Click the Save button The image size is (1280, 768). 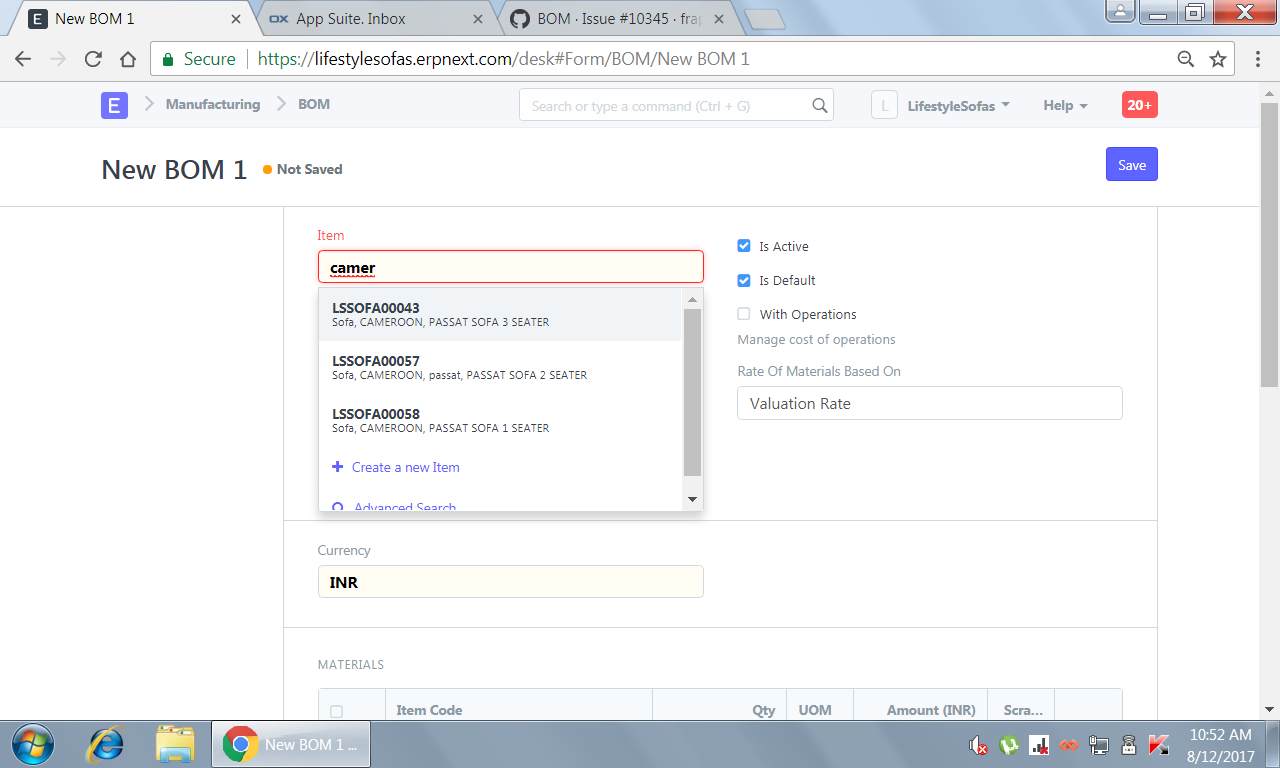tap(1131, 164)
